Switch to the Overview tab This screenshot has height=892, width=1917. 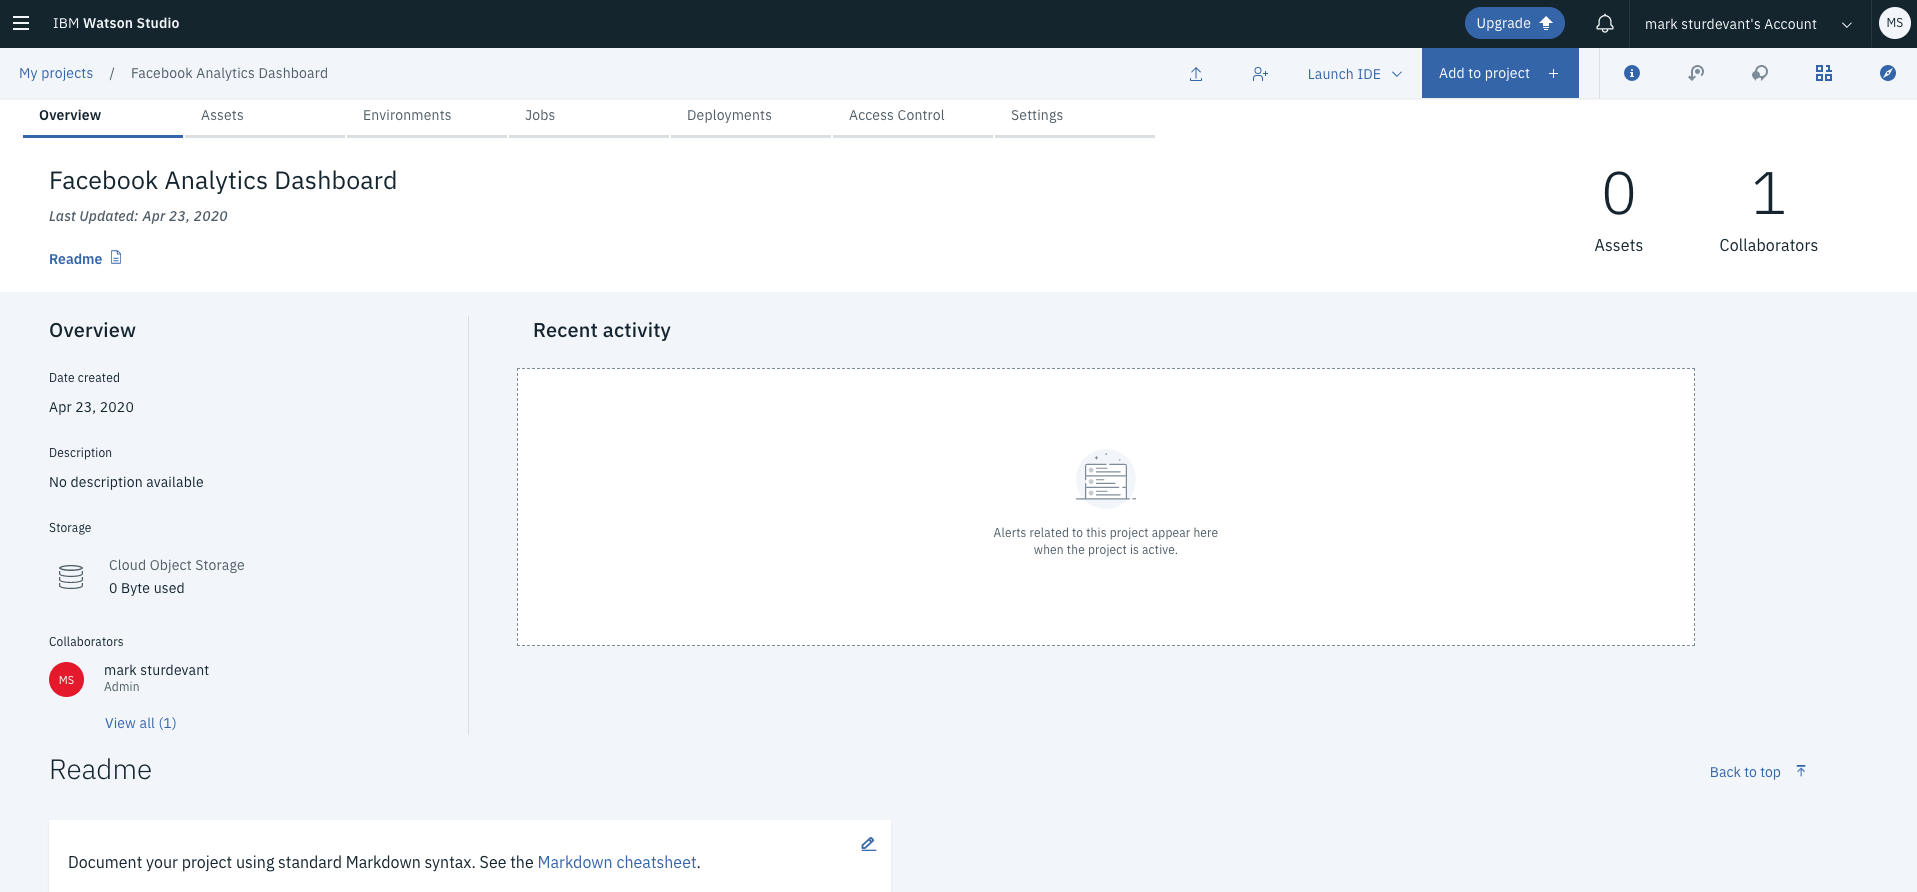coord(103,116)
